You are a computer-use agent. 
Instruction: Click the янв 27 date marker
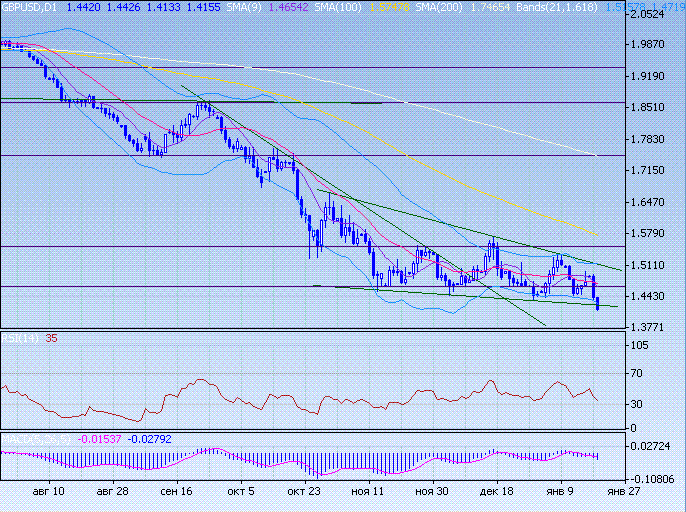pyautogui.click(x=623, y=492)
